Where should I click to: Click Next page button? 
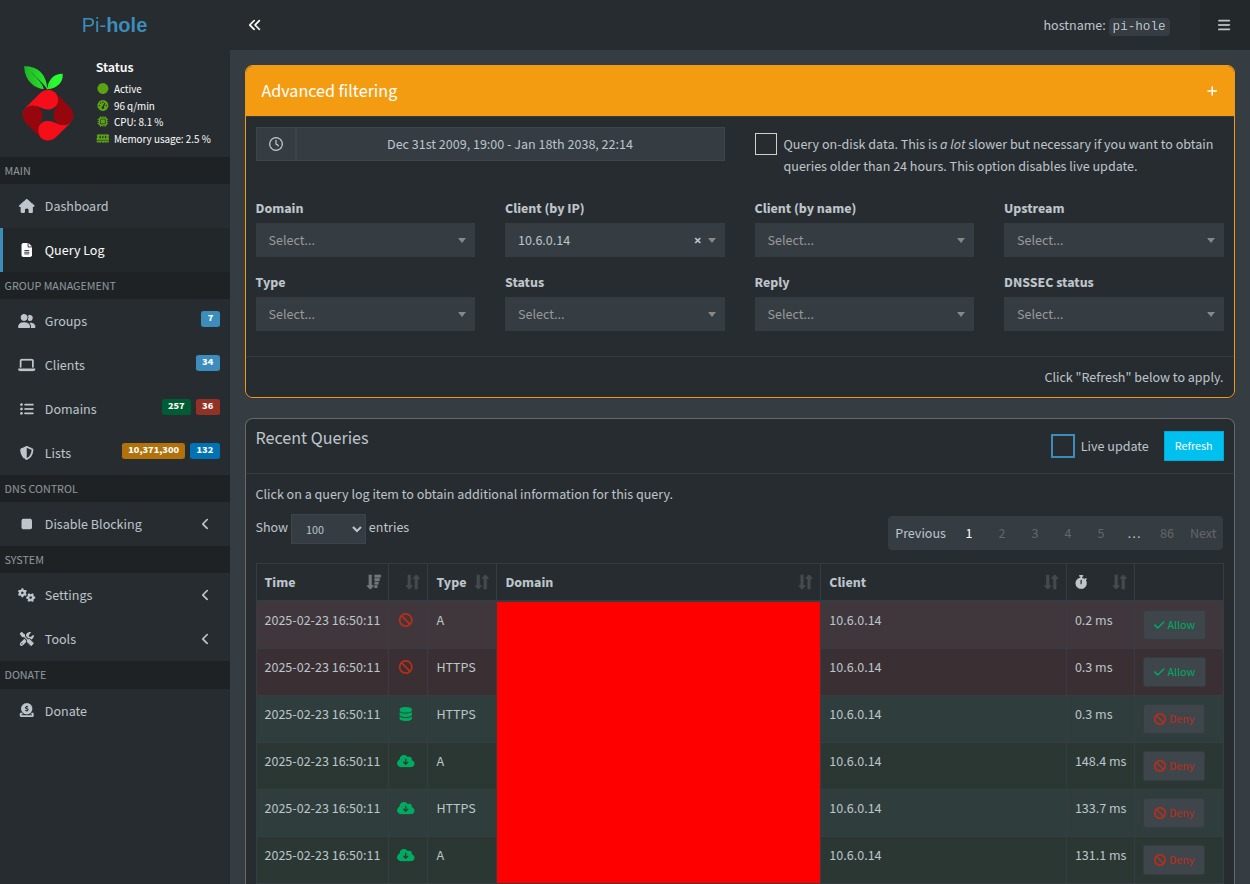click(1203, 533)
